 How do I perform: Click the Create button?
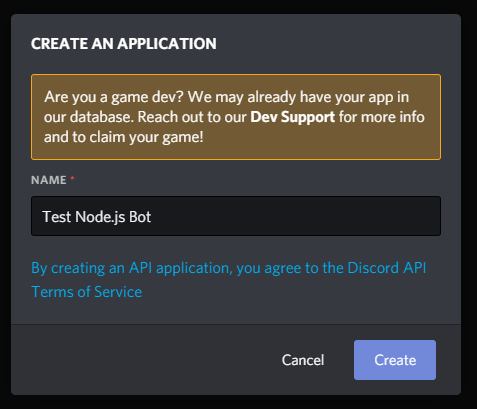395,360
